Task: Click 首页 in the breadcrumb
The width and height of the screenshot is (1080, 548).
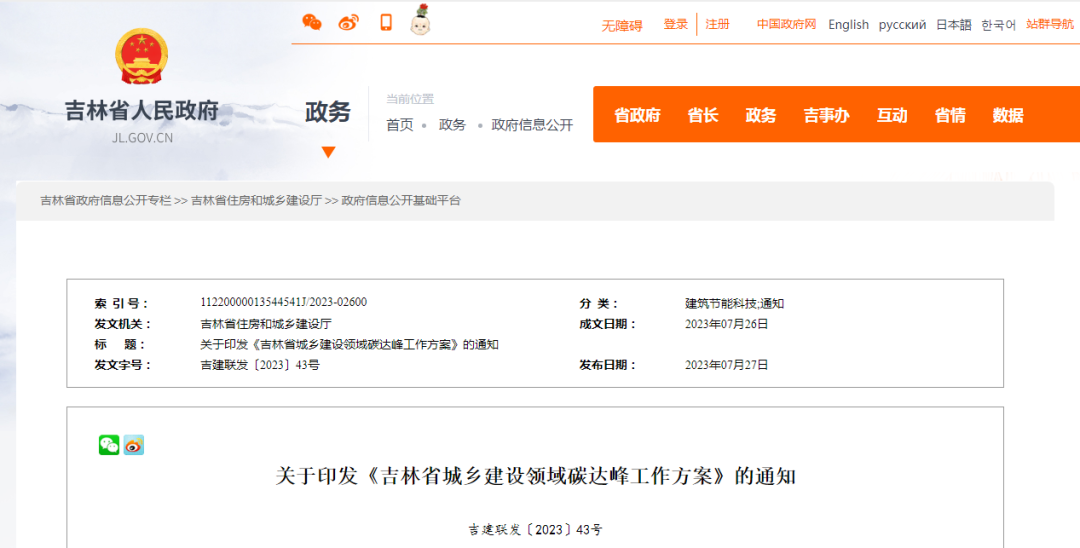Action: (x=400, y=125)
